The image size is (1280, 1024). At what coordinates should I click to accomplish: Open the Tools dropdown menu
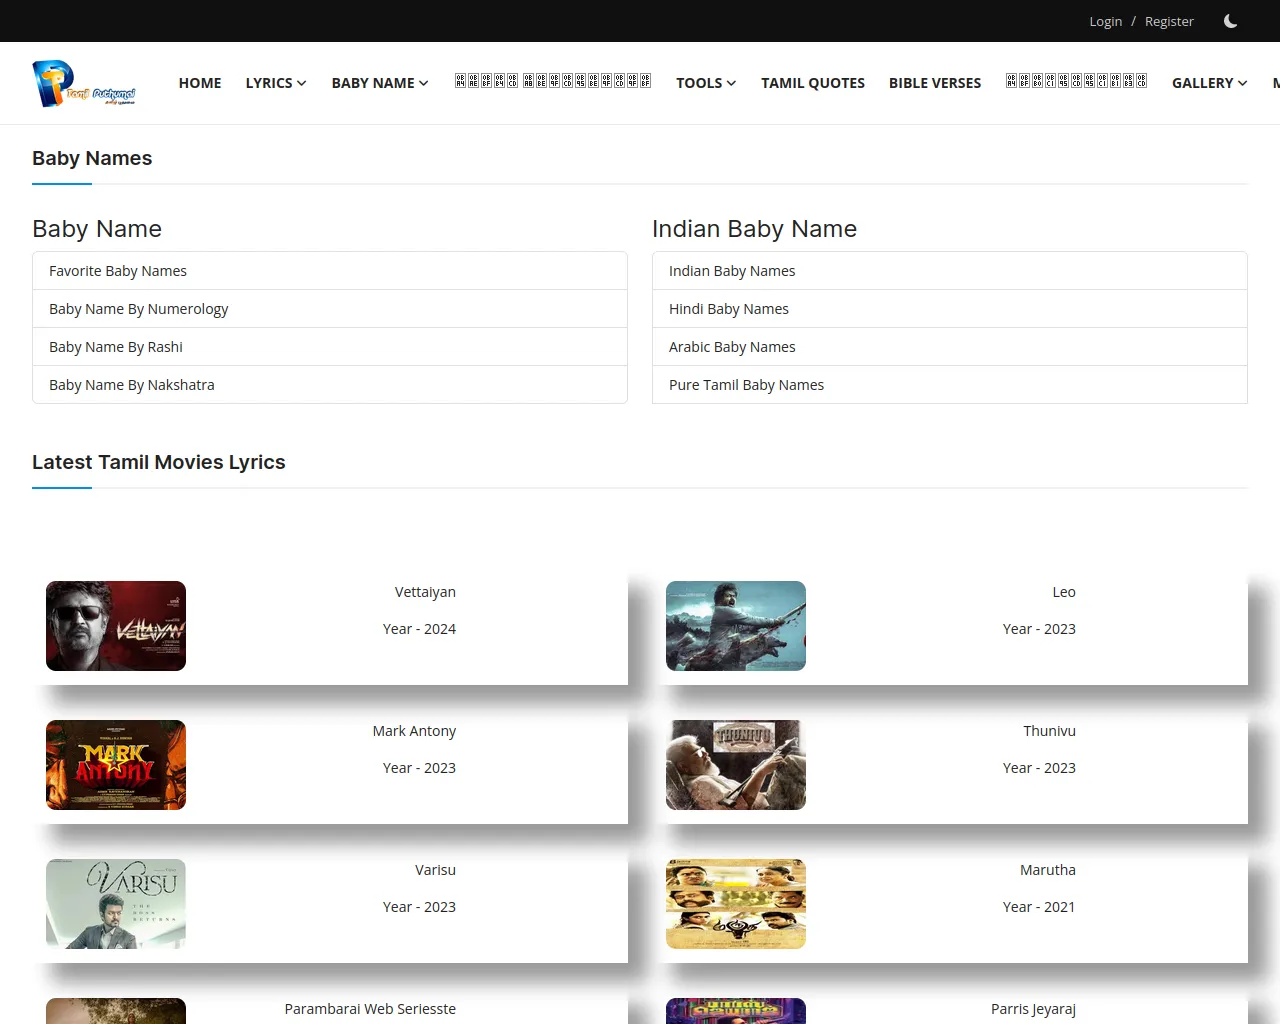click(706, 83)
